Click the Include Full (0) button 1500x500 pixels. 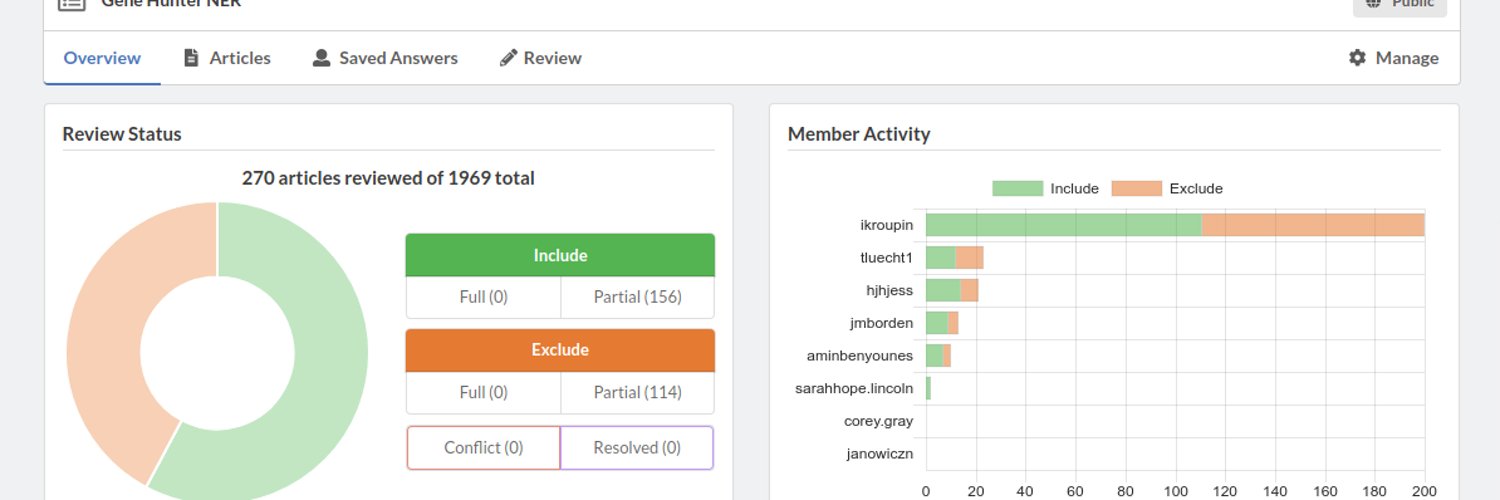coord(484,297)
